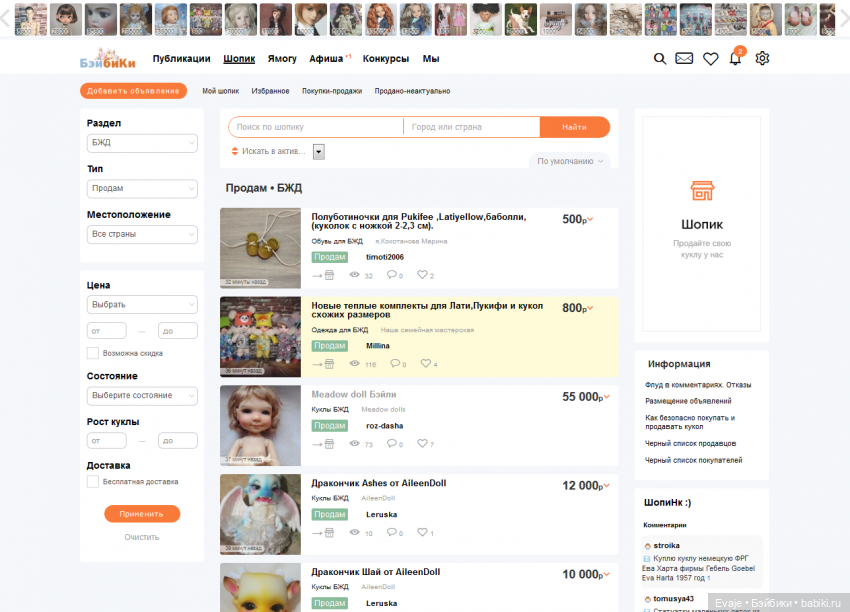Click the search magnifier icon in header

(x=660, y=59)
